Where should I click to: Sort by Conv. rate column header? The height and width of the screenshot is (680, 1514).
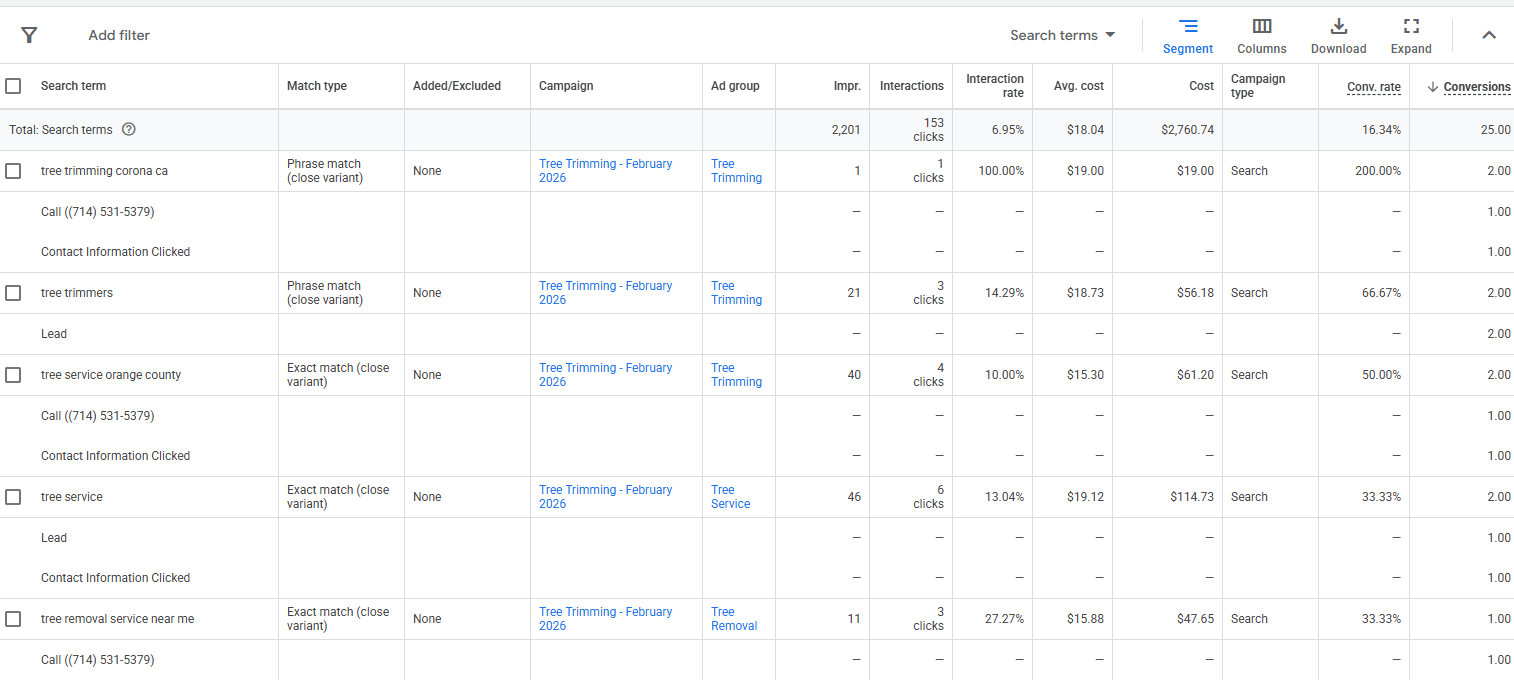[1374, 87]
